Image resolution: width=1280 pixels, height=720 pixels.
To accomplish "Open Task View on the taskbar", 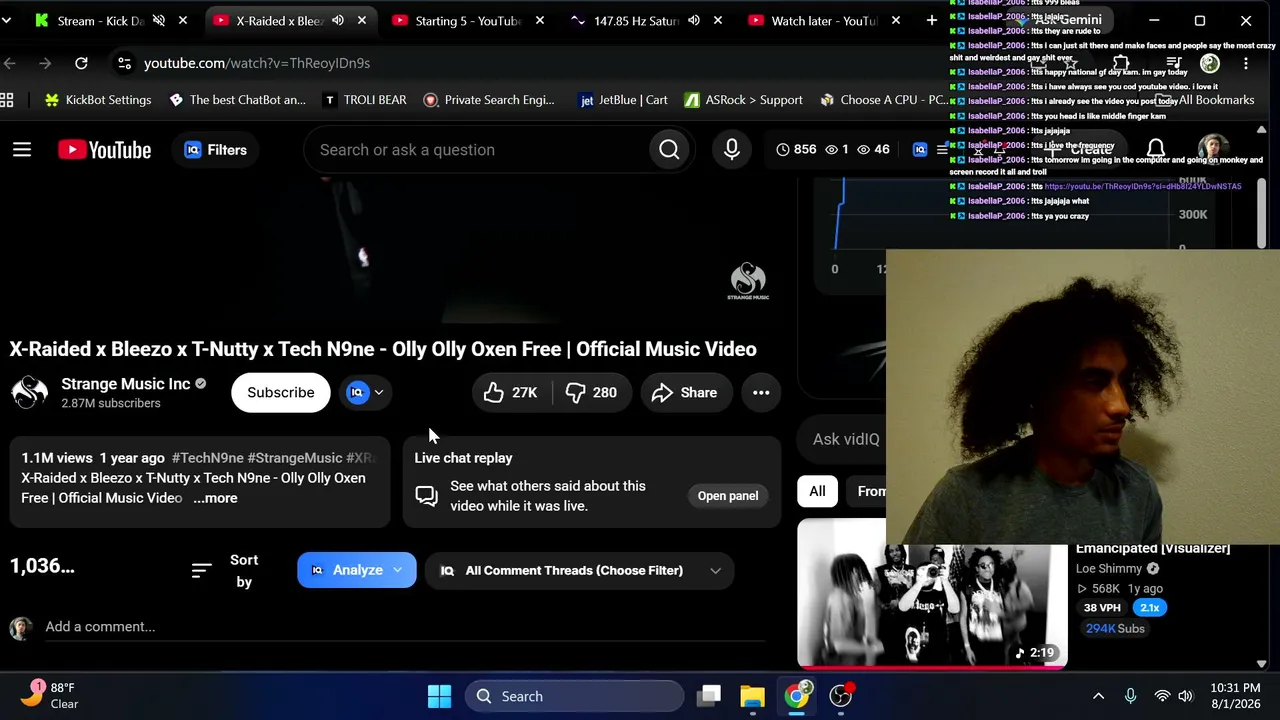I will click(x=710, y=696).
